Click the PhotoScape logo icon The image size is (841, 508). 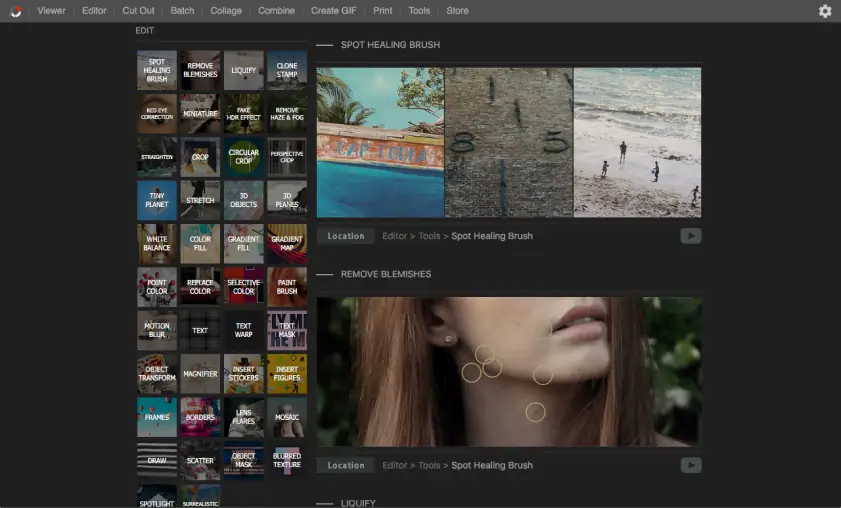pos(16,11)
